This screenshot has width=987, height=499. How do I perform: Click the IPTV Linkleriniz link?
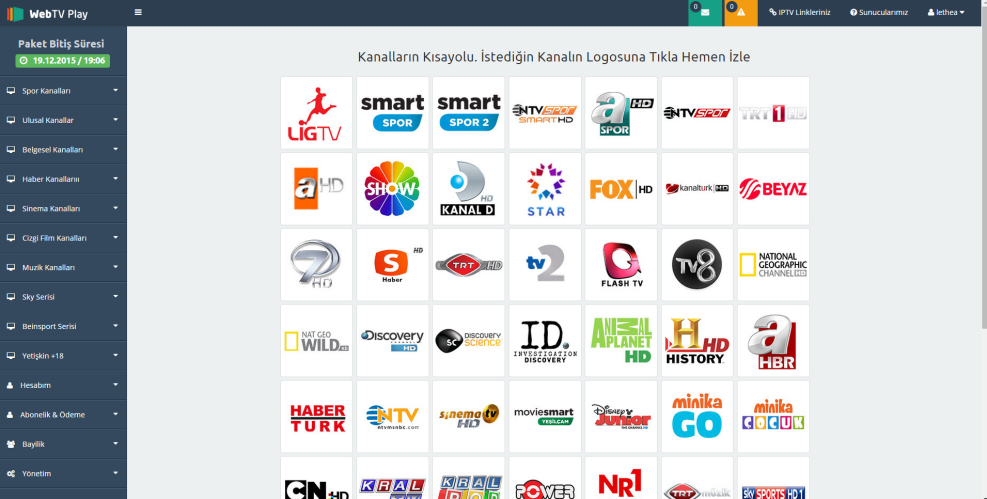click(x=799, y=13)
